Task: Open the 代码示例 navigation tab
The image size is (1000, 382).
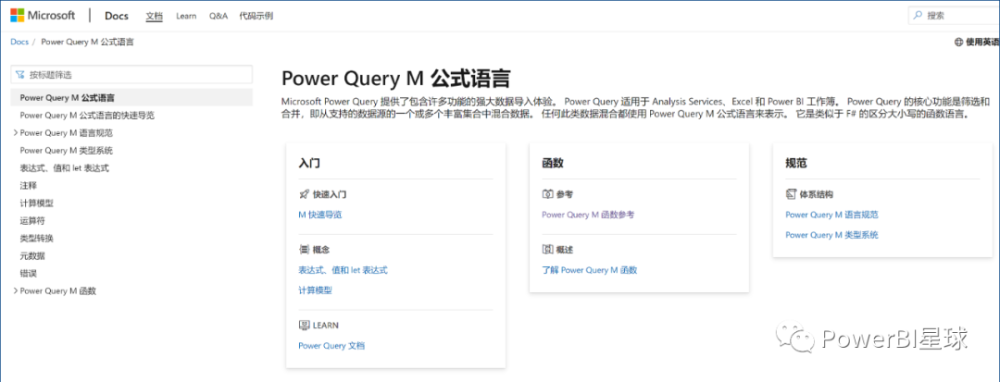Action: point(256,16)
